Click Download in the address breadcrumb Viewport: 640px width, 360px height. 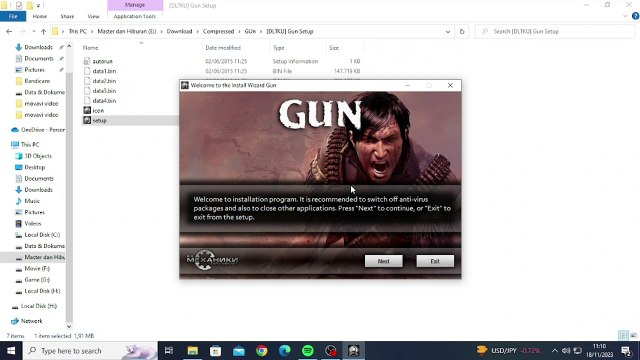tap(179, 31)
